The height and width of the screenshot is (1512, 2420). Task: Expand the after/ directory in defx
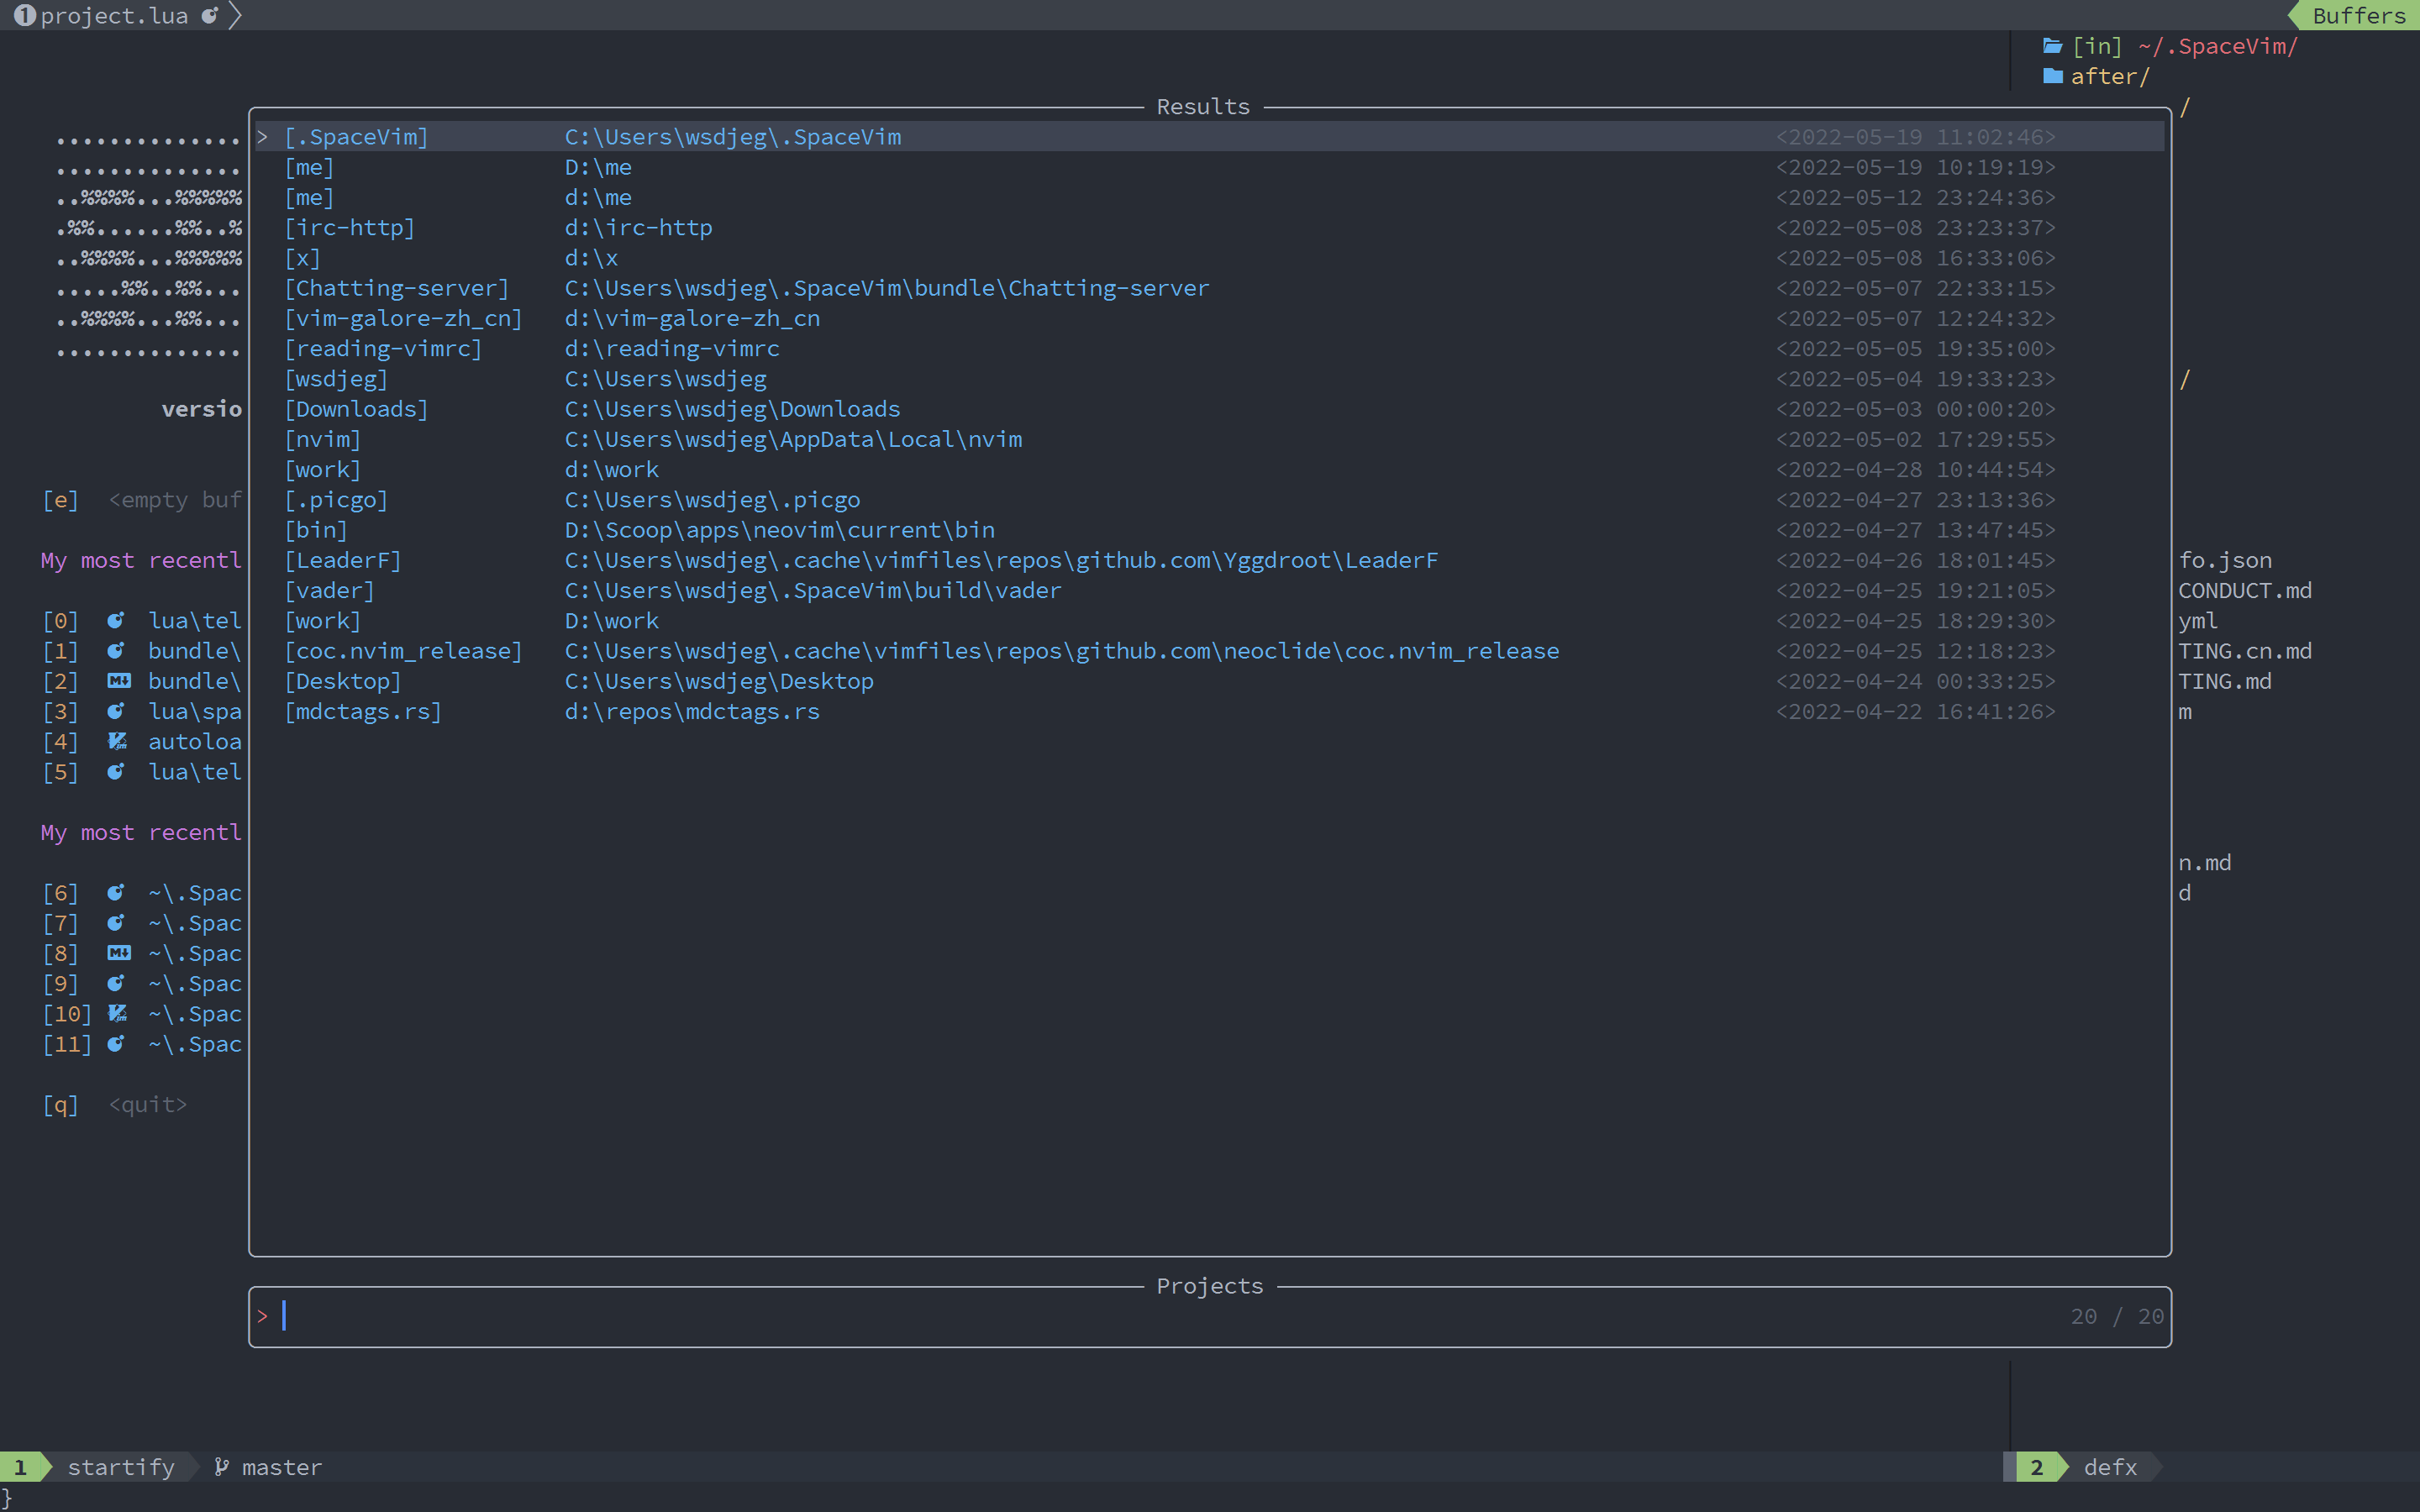click(2109, 76)
